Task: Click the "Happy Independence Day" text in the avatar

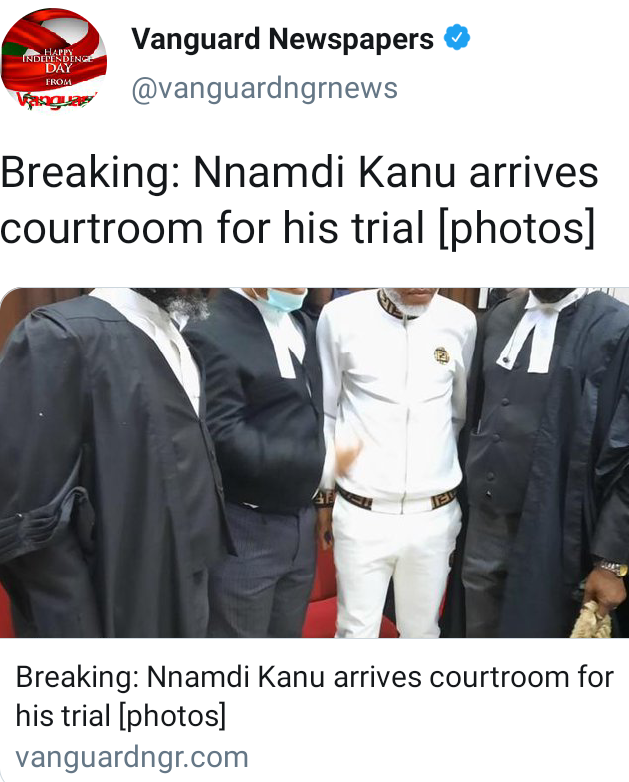Action: point(57,59)
